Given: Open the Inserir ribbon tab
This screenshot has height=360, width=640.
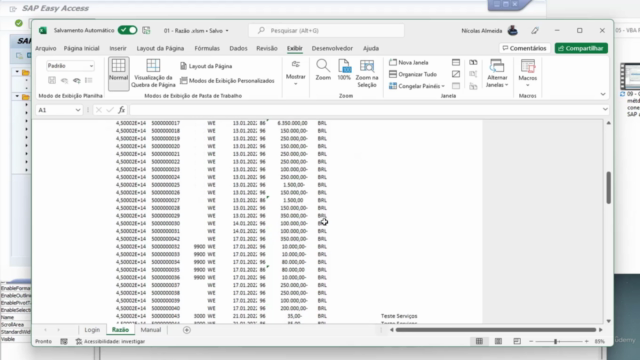Looking at the screenshot, I should [118, 48].
